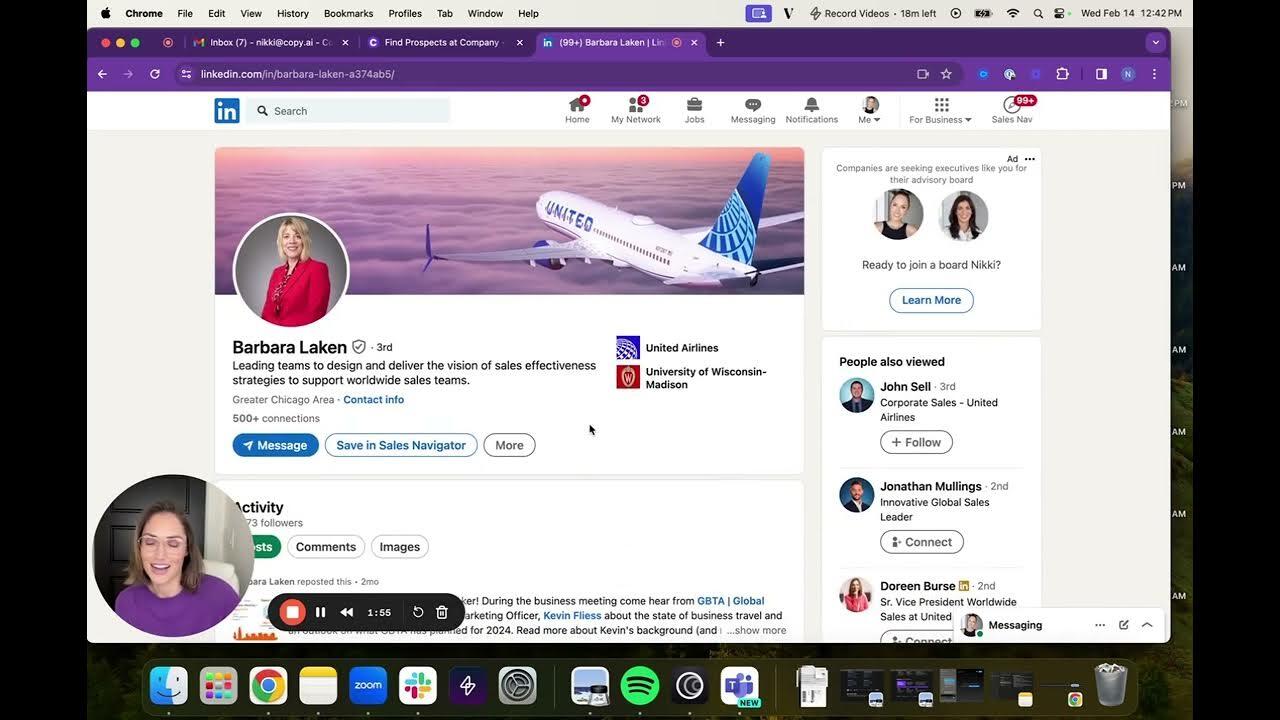Open Slack from the Dock
This screenshot has height=720, width=1280.
[x=418, y=686]
